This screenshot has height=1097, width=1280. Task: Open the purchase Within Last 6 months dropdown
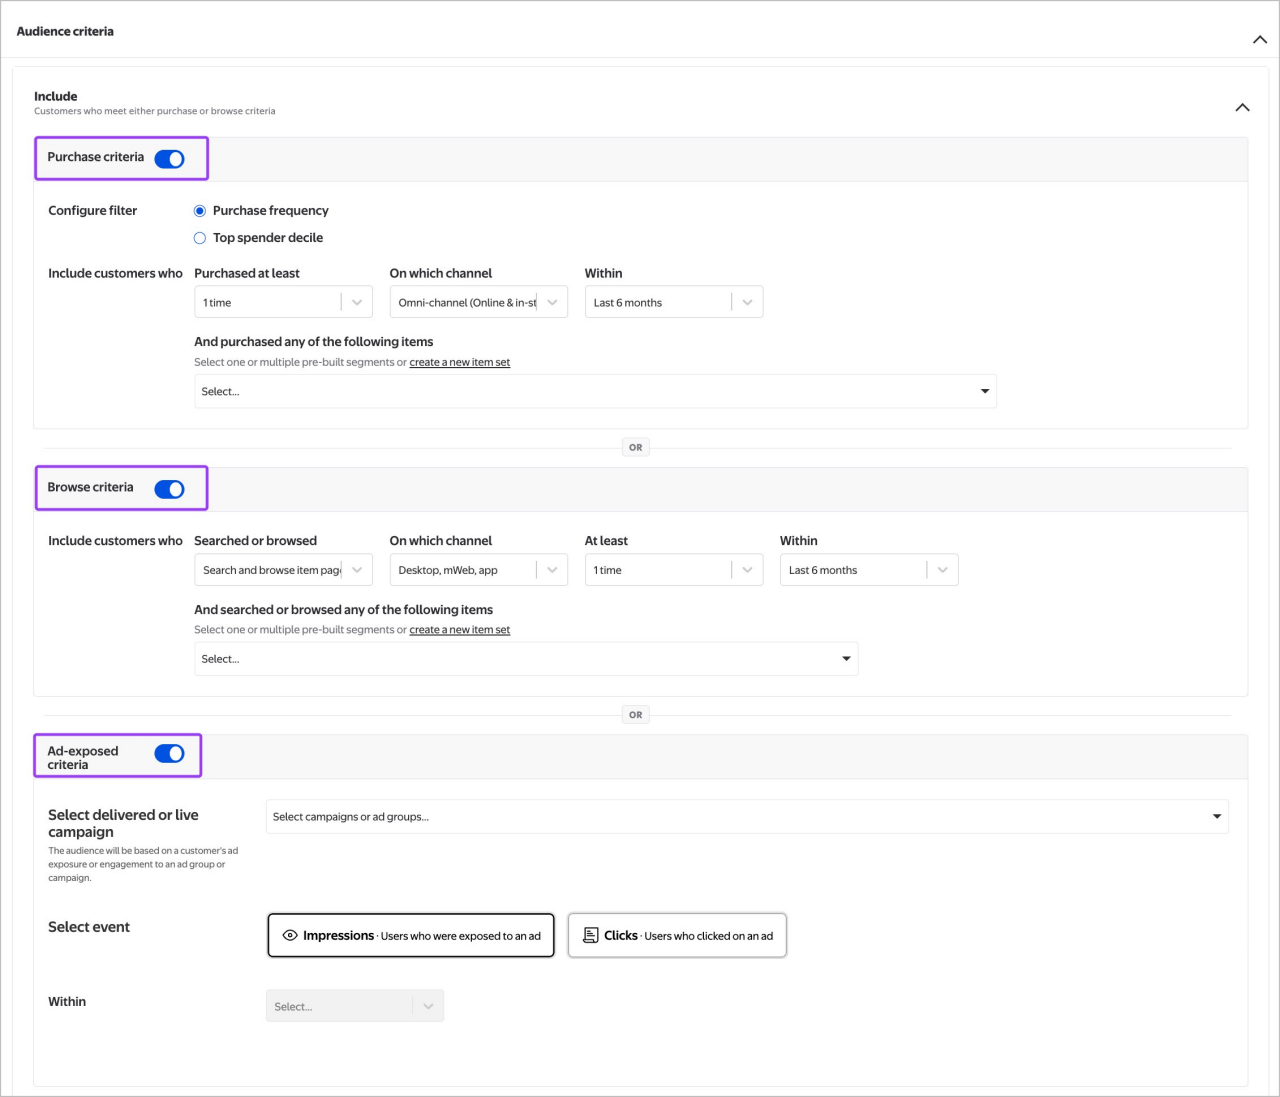point(674,302)
